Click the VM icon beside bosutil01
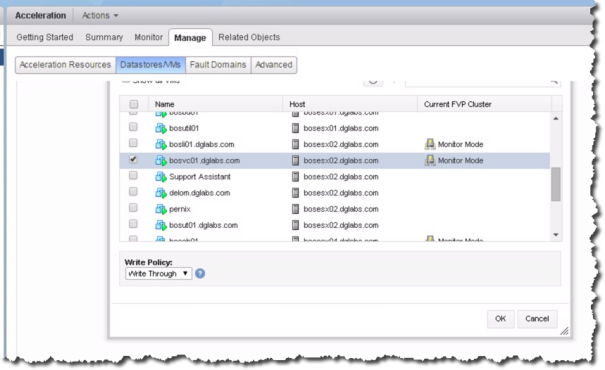 [161, 128]
